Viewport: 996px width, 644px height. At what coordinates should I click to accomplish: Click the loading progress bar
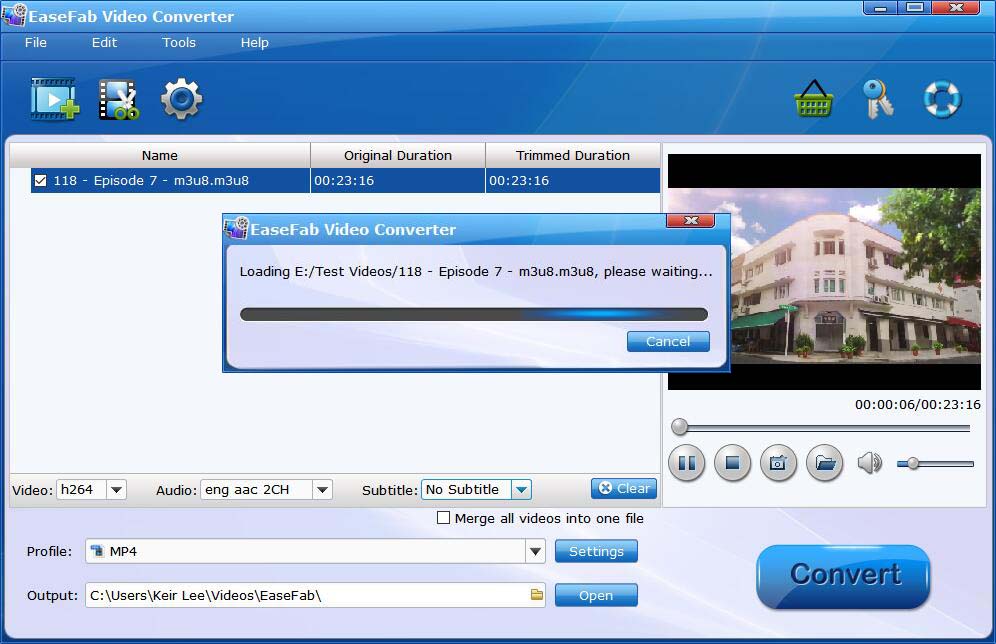(474, 314)
